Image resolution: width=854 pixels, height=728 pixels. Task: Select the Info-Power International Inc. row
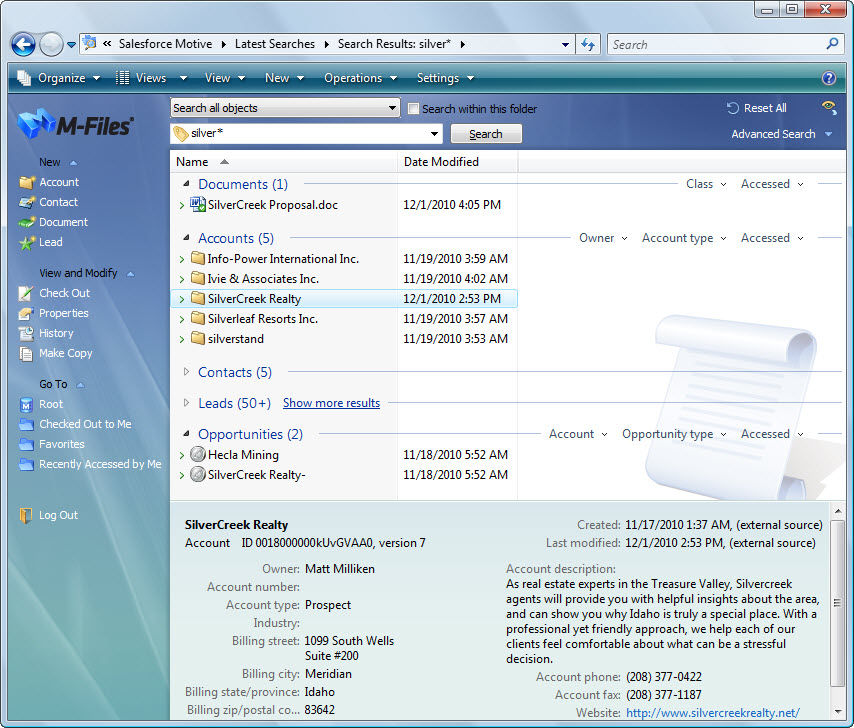pyautogui.click(x=344, y=259)
